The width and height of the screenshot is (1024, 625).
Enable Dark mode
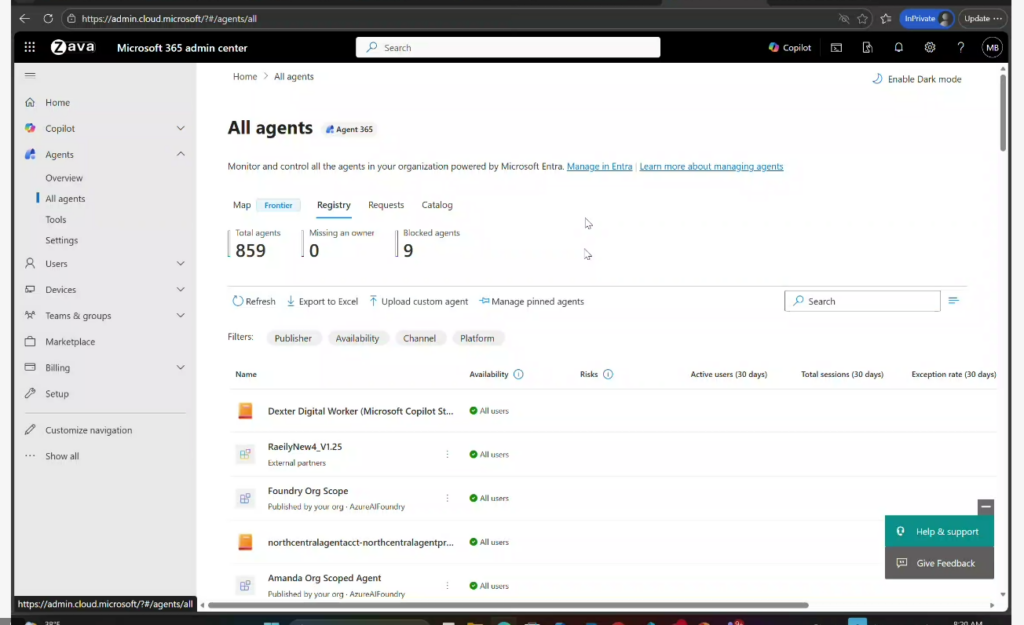[916, 79]
